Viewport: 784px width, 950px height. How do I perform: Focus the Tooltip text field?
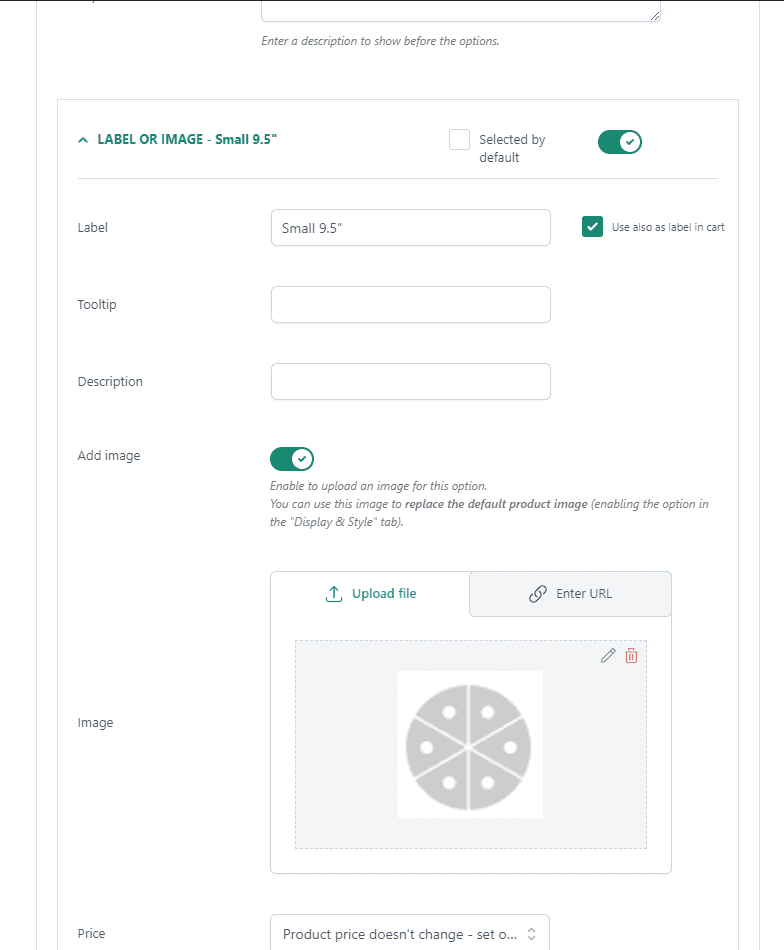[411, 305]
